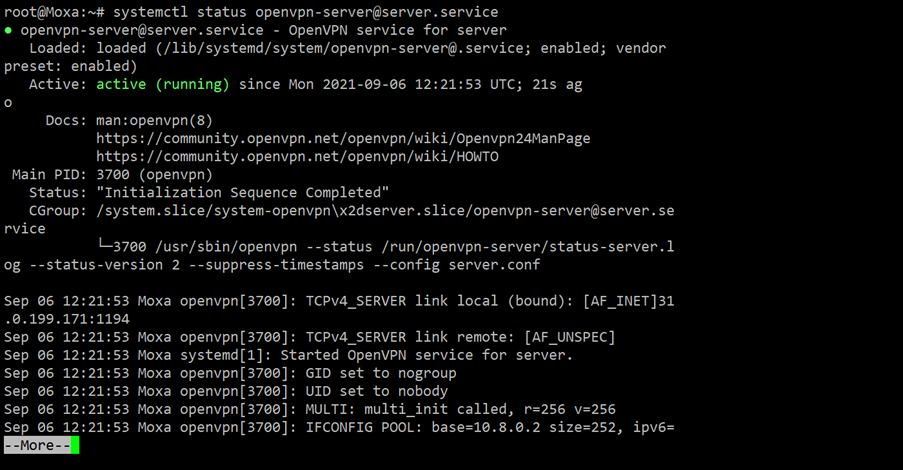Click the --More-- pager prompt
Viewport: 903px width, 470px height.
click(37, 445)
